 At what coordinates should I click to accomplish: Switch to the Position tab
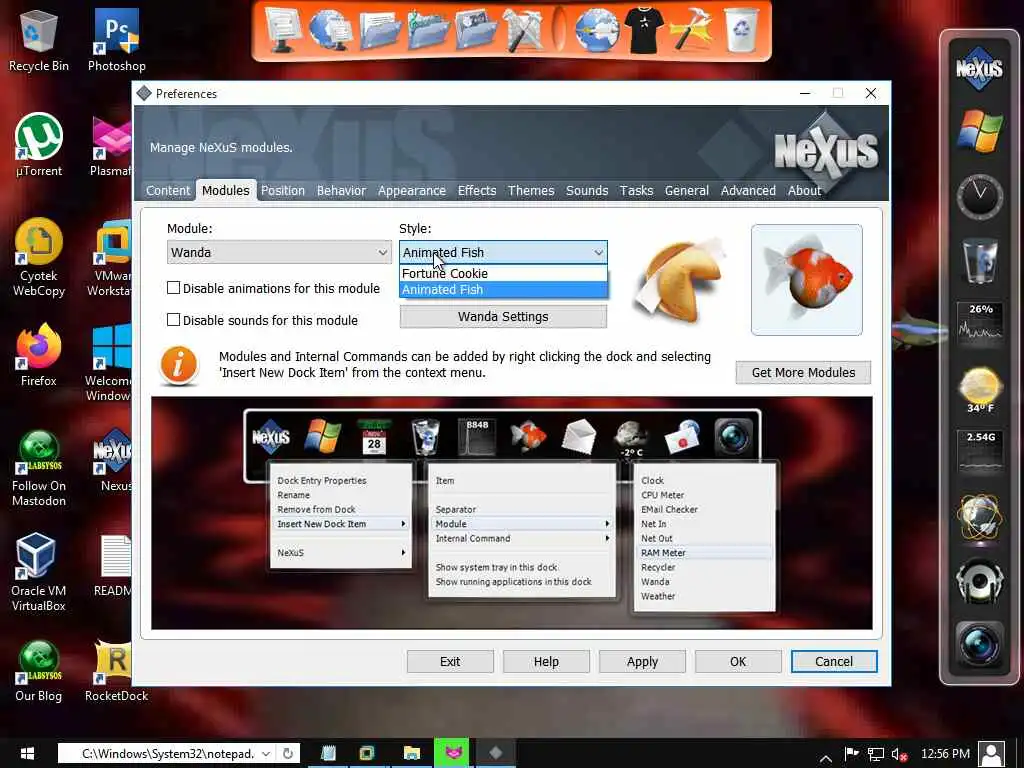[283, 190]
